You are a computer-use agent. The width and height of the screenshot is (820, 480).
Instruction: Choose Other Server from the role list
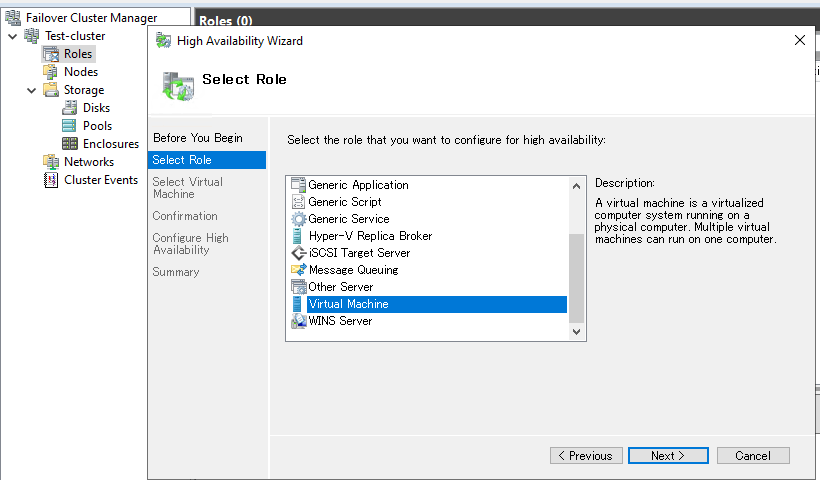click(x=340, y=287)
